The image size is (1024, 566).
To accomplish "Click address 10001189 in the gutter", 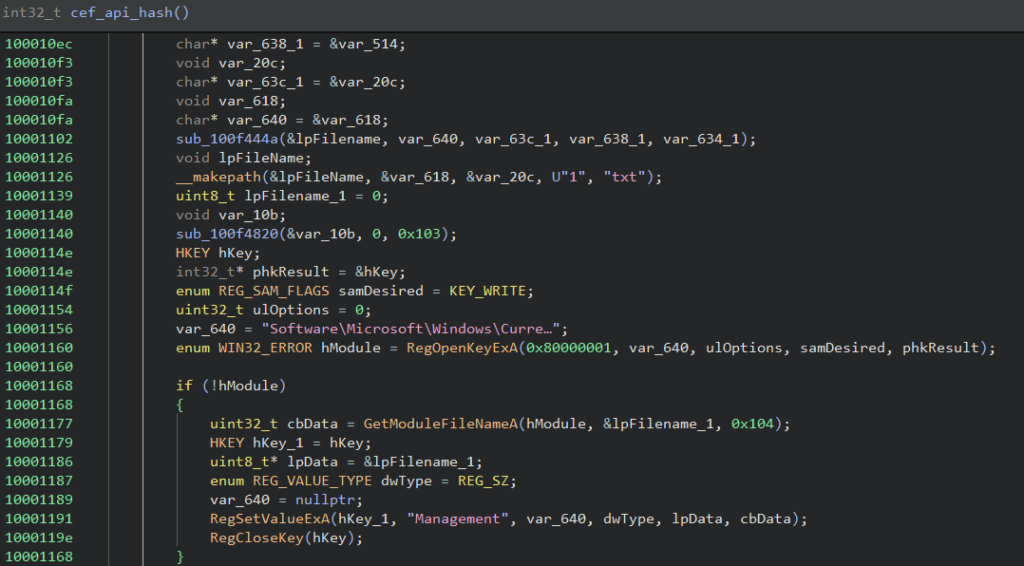I will 39,500.
